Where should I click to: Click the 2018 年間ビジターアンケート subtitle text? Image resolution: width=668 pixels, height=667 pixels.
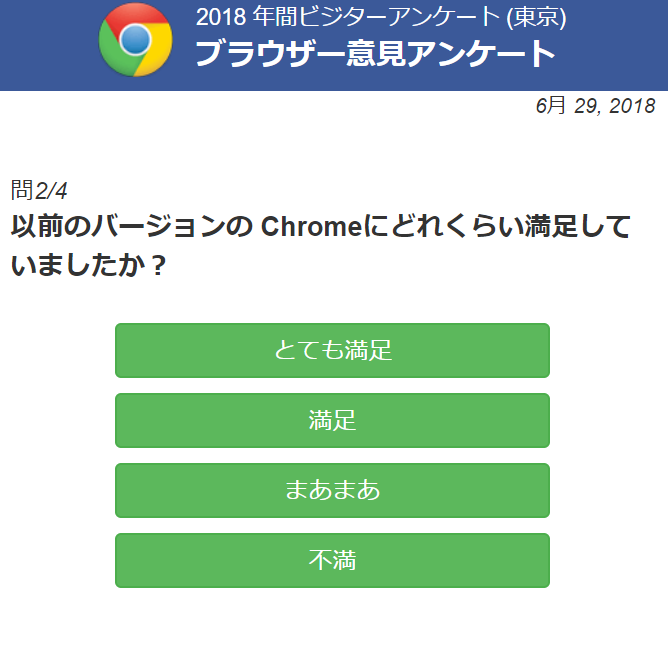point(348,17)
